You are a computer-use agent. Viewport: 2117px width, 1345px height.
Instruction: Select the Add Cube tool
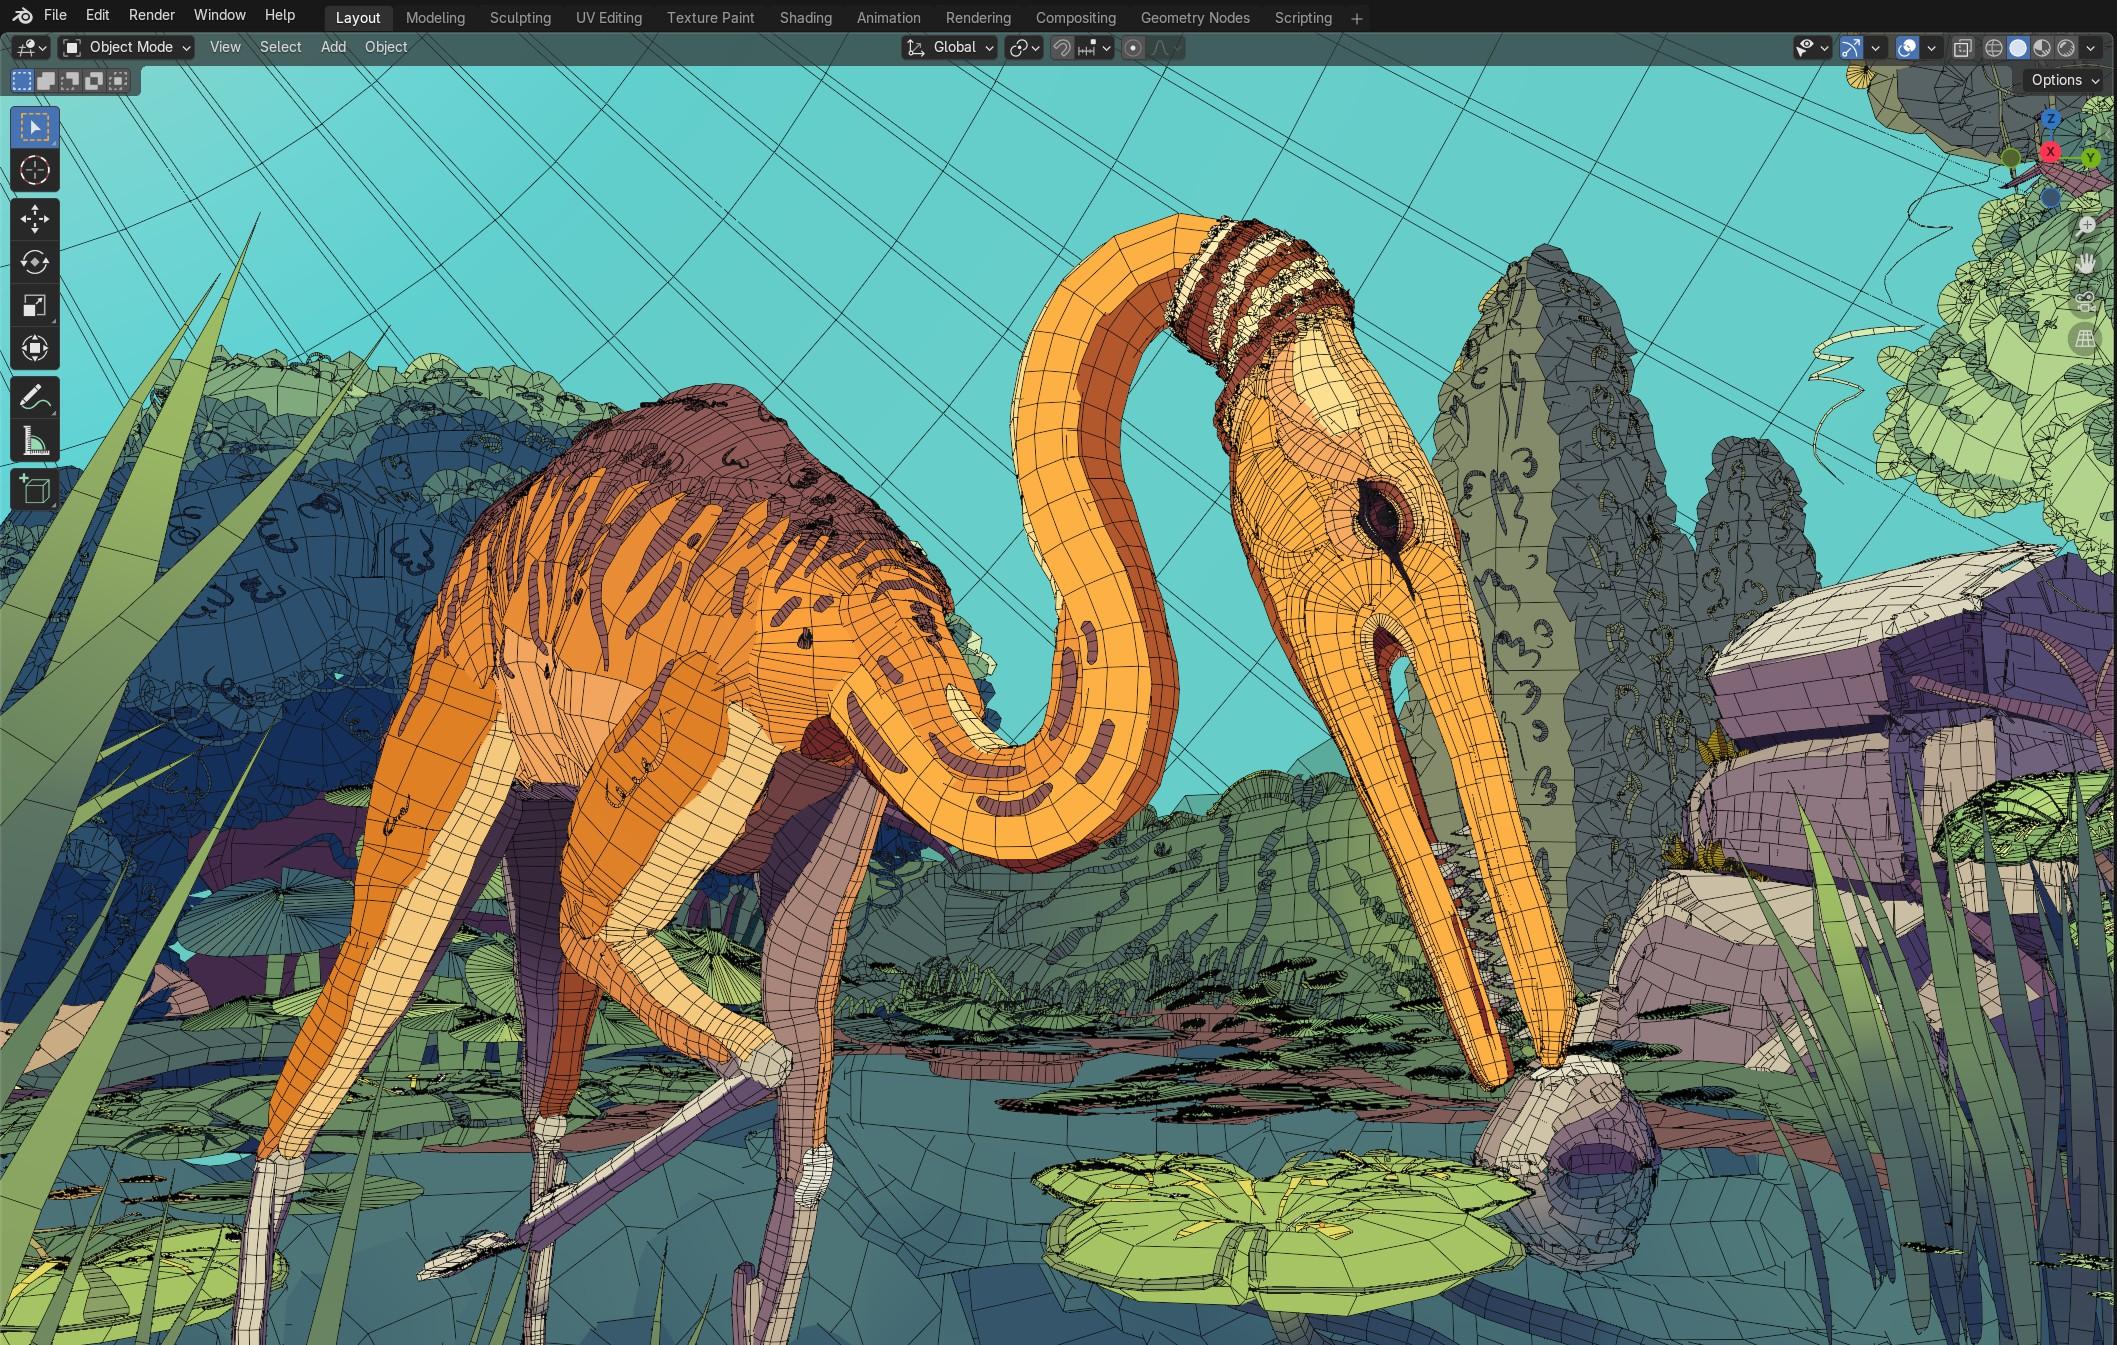(35, 489)
